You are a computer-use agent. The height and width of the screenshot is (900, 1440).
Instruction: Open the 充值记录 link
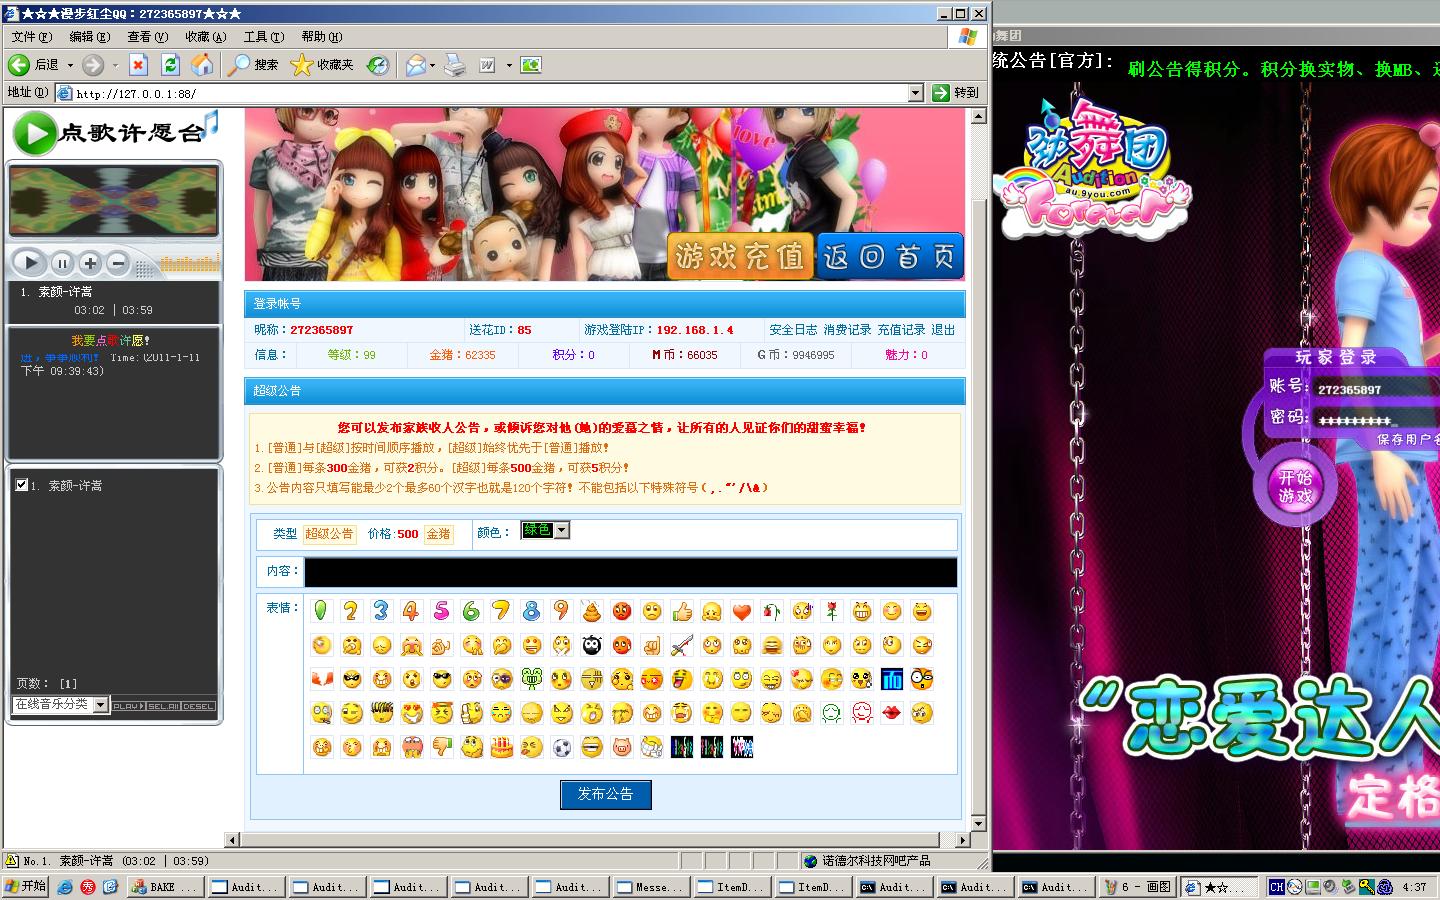(x=901, y=330)
